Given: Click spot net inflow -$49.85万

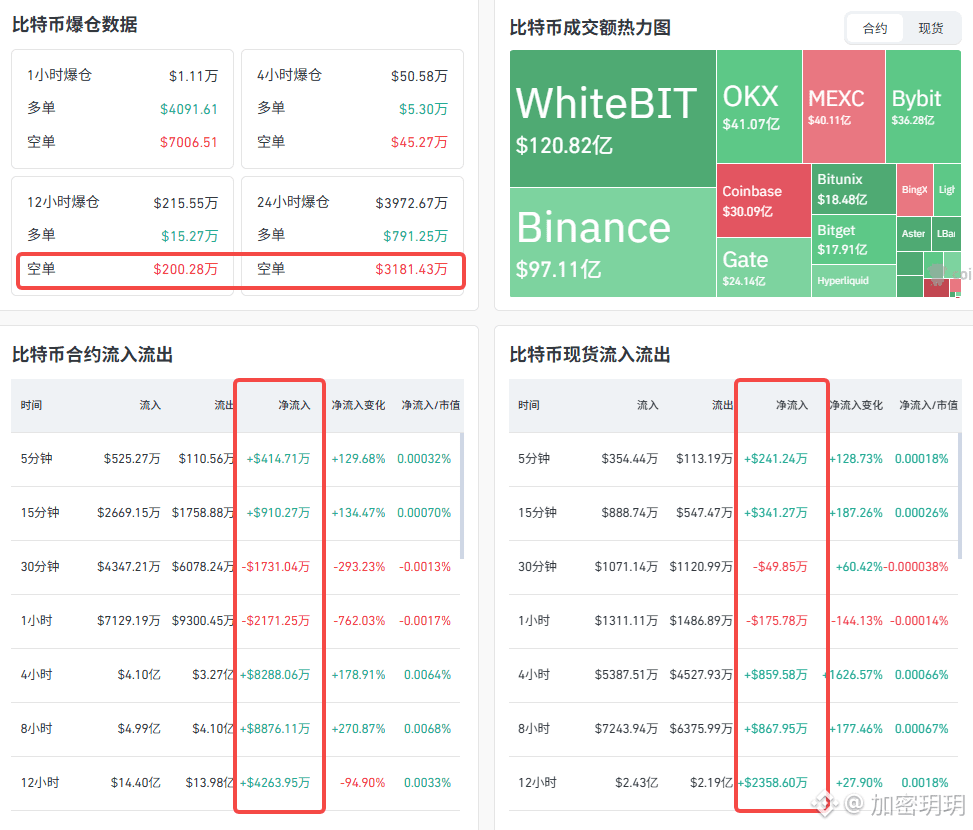Looking at the screenshot, I should [780, 567].
